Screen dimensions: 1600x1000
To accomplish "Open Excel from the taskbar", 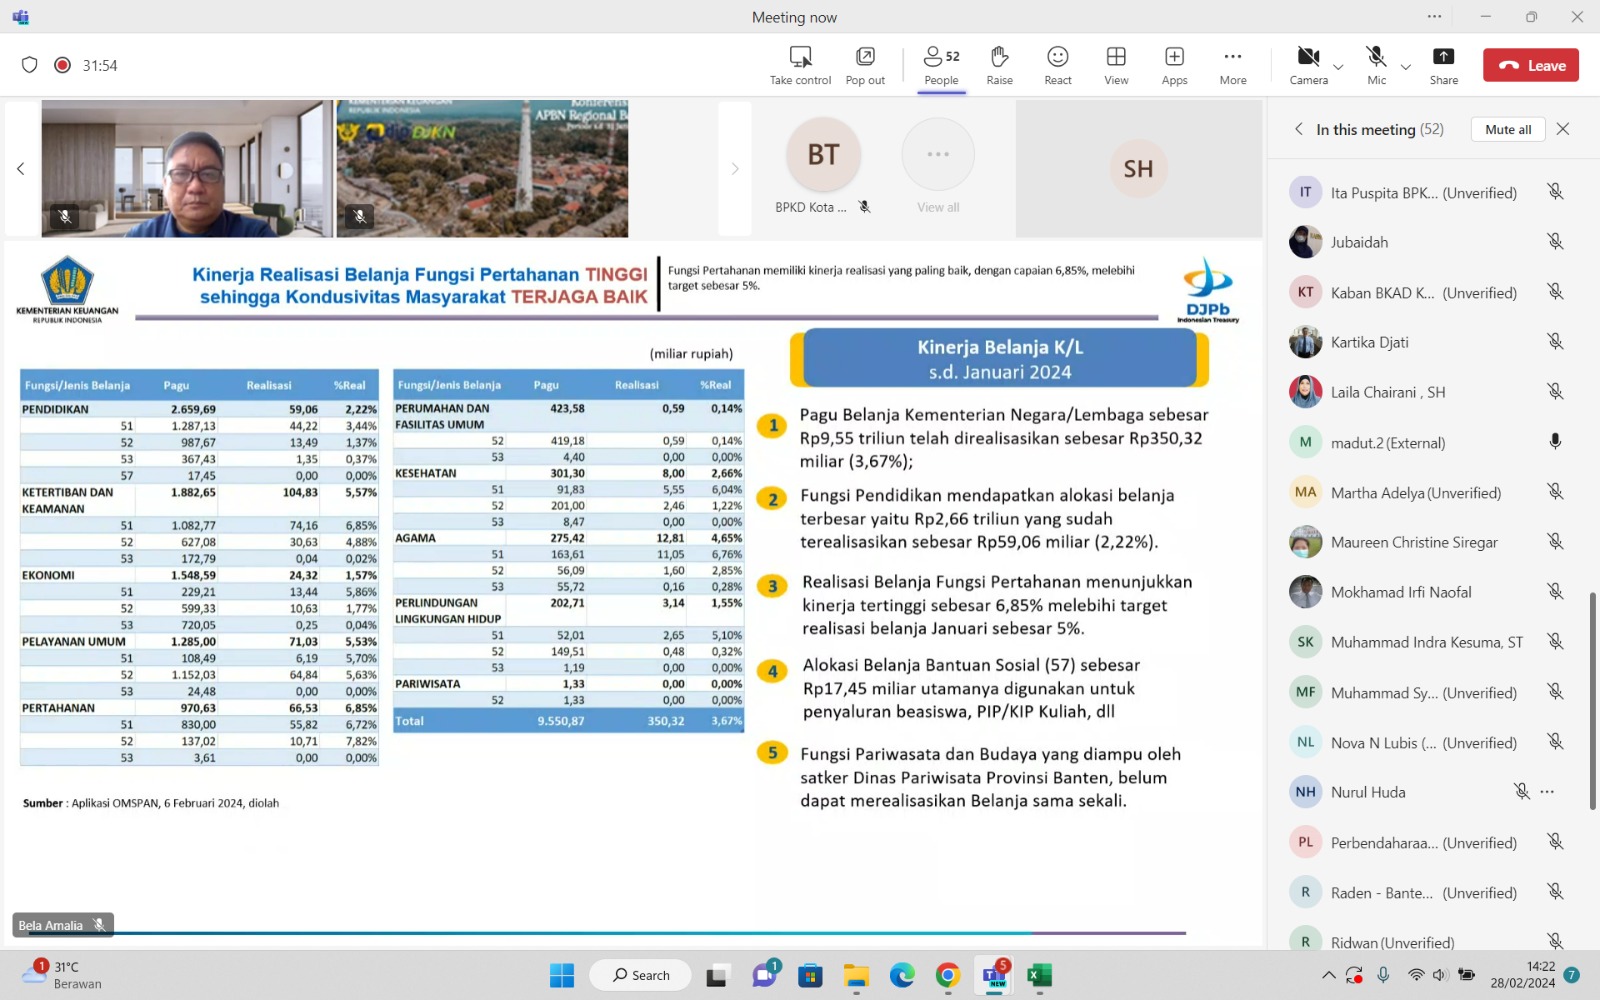I will (1040, 976).
